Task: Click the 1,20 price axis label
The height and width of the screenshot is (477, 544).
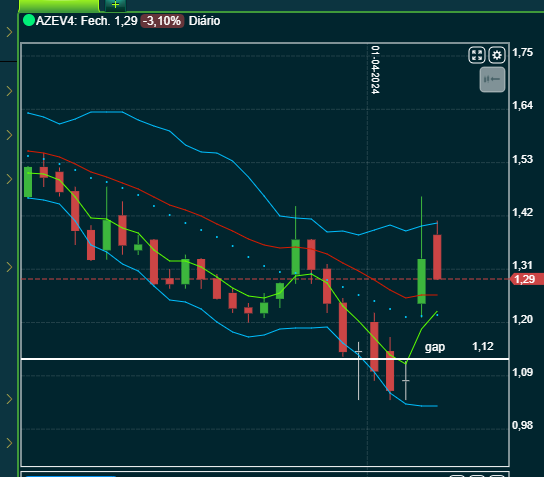Action: click(522, 319)
